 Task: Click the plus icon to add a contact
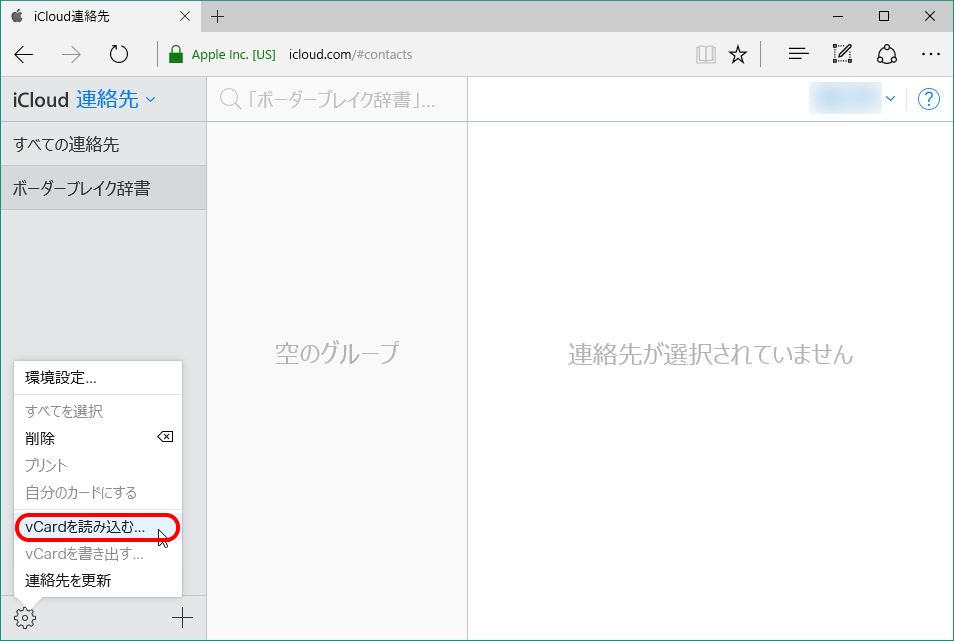[182, 618]
